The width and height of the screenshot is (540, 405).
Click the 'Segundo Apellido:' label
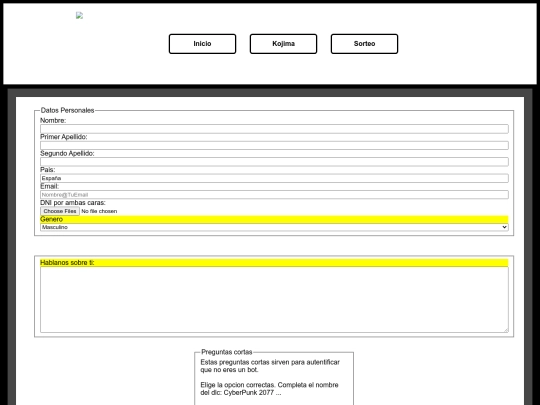coord(67,154)
